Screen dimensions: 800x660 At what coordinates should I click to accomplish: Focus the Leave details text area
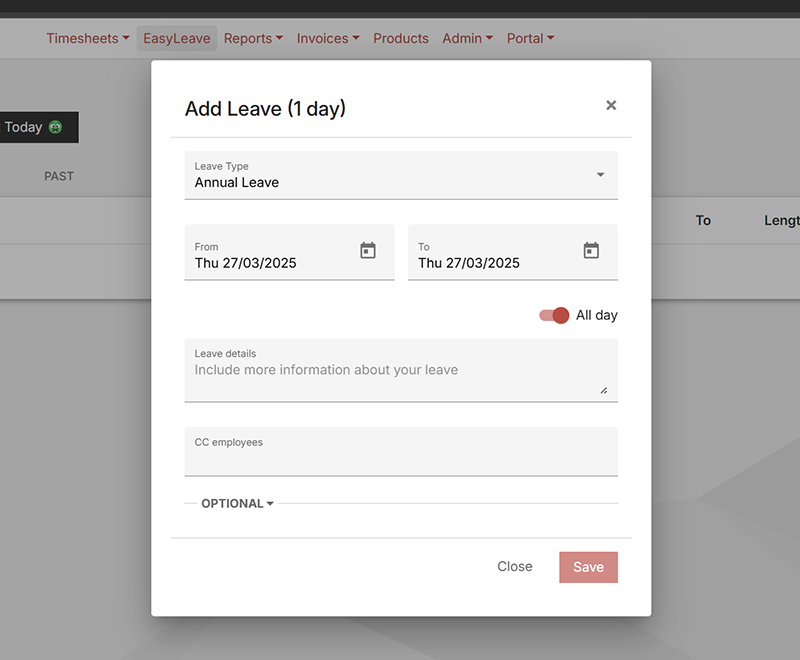pyautogui.click(x=401, y=370)
